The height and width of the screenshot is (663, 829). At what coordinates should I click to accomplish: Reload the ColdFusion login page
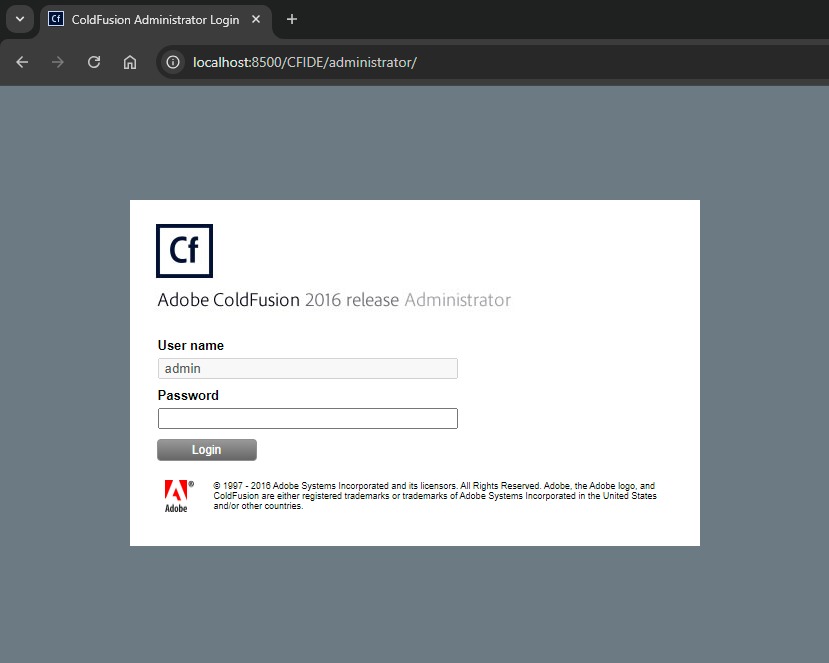pos(94,62)
